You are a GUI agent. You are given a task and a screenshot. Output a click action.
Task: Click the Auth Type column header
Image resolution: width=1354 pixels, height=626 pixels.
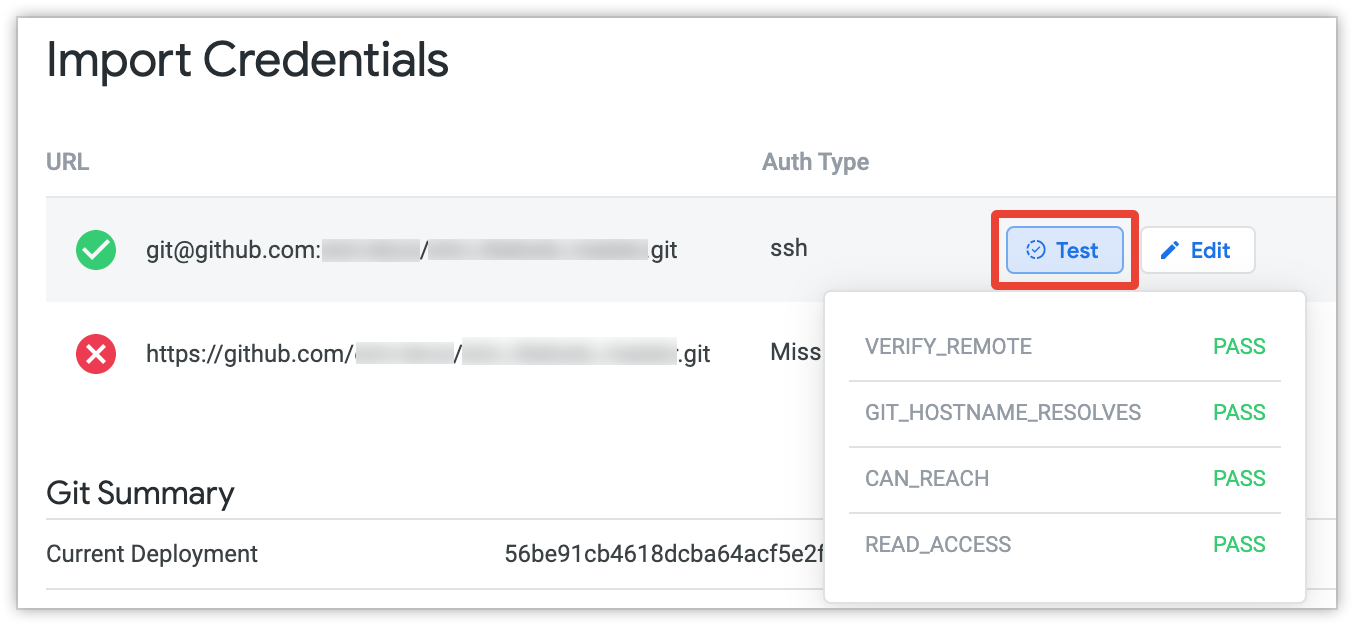[815, 162]
